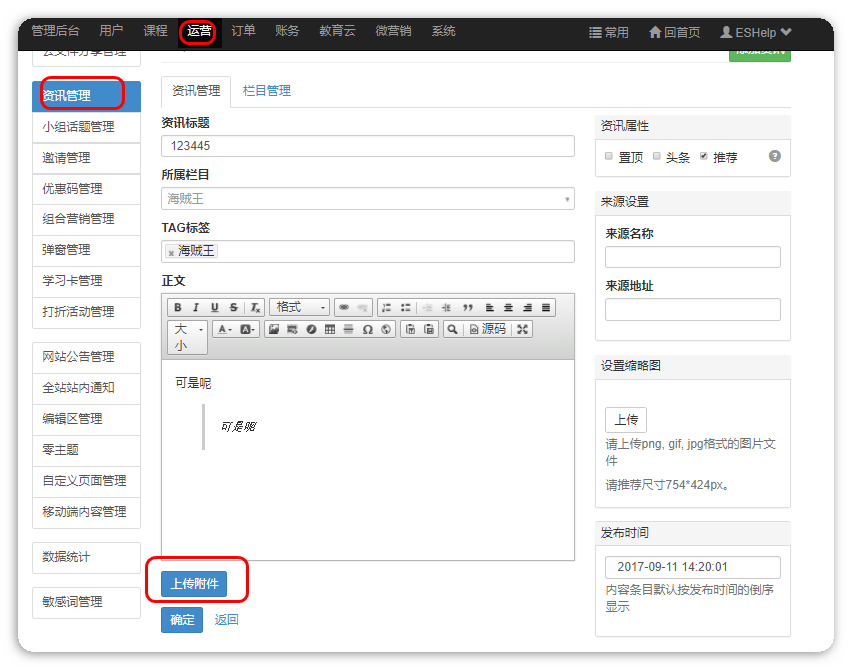The height and width of the screenshot is (670, 852).
Task: Click the 返回 link
Action: [226, 620]
